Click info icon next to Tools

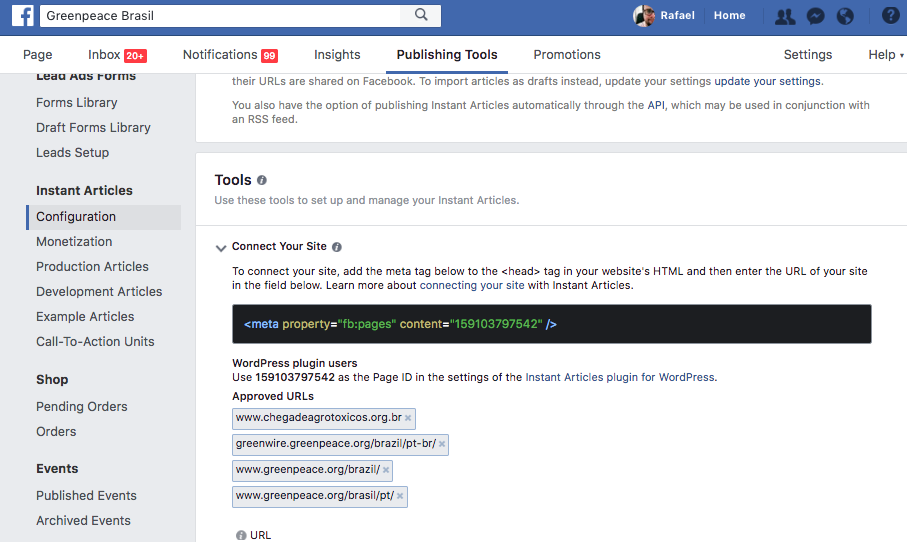tap(261, 180)
